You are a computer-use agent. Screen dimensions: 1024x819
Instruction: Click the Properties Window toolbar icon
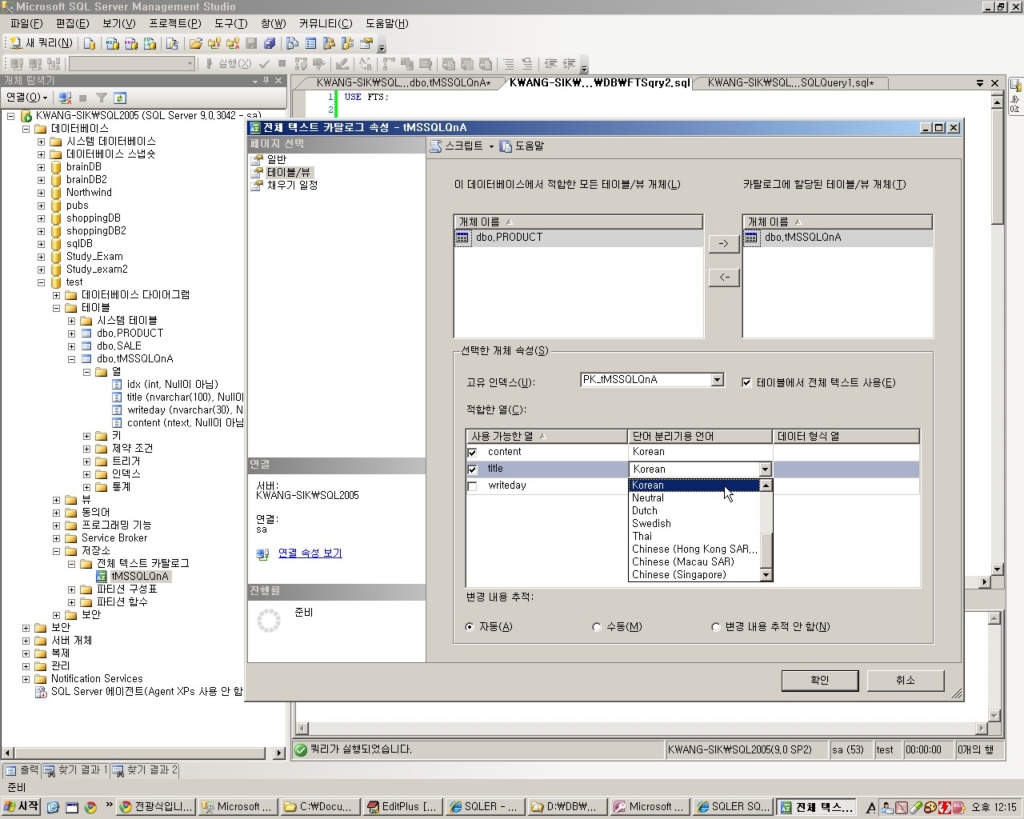(x=366, y=44)
